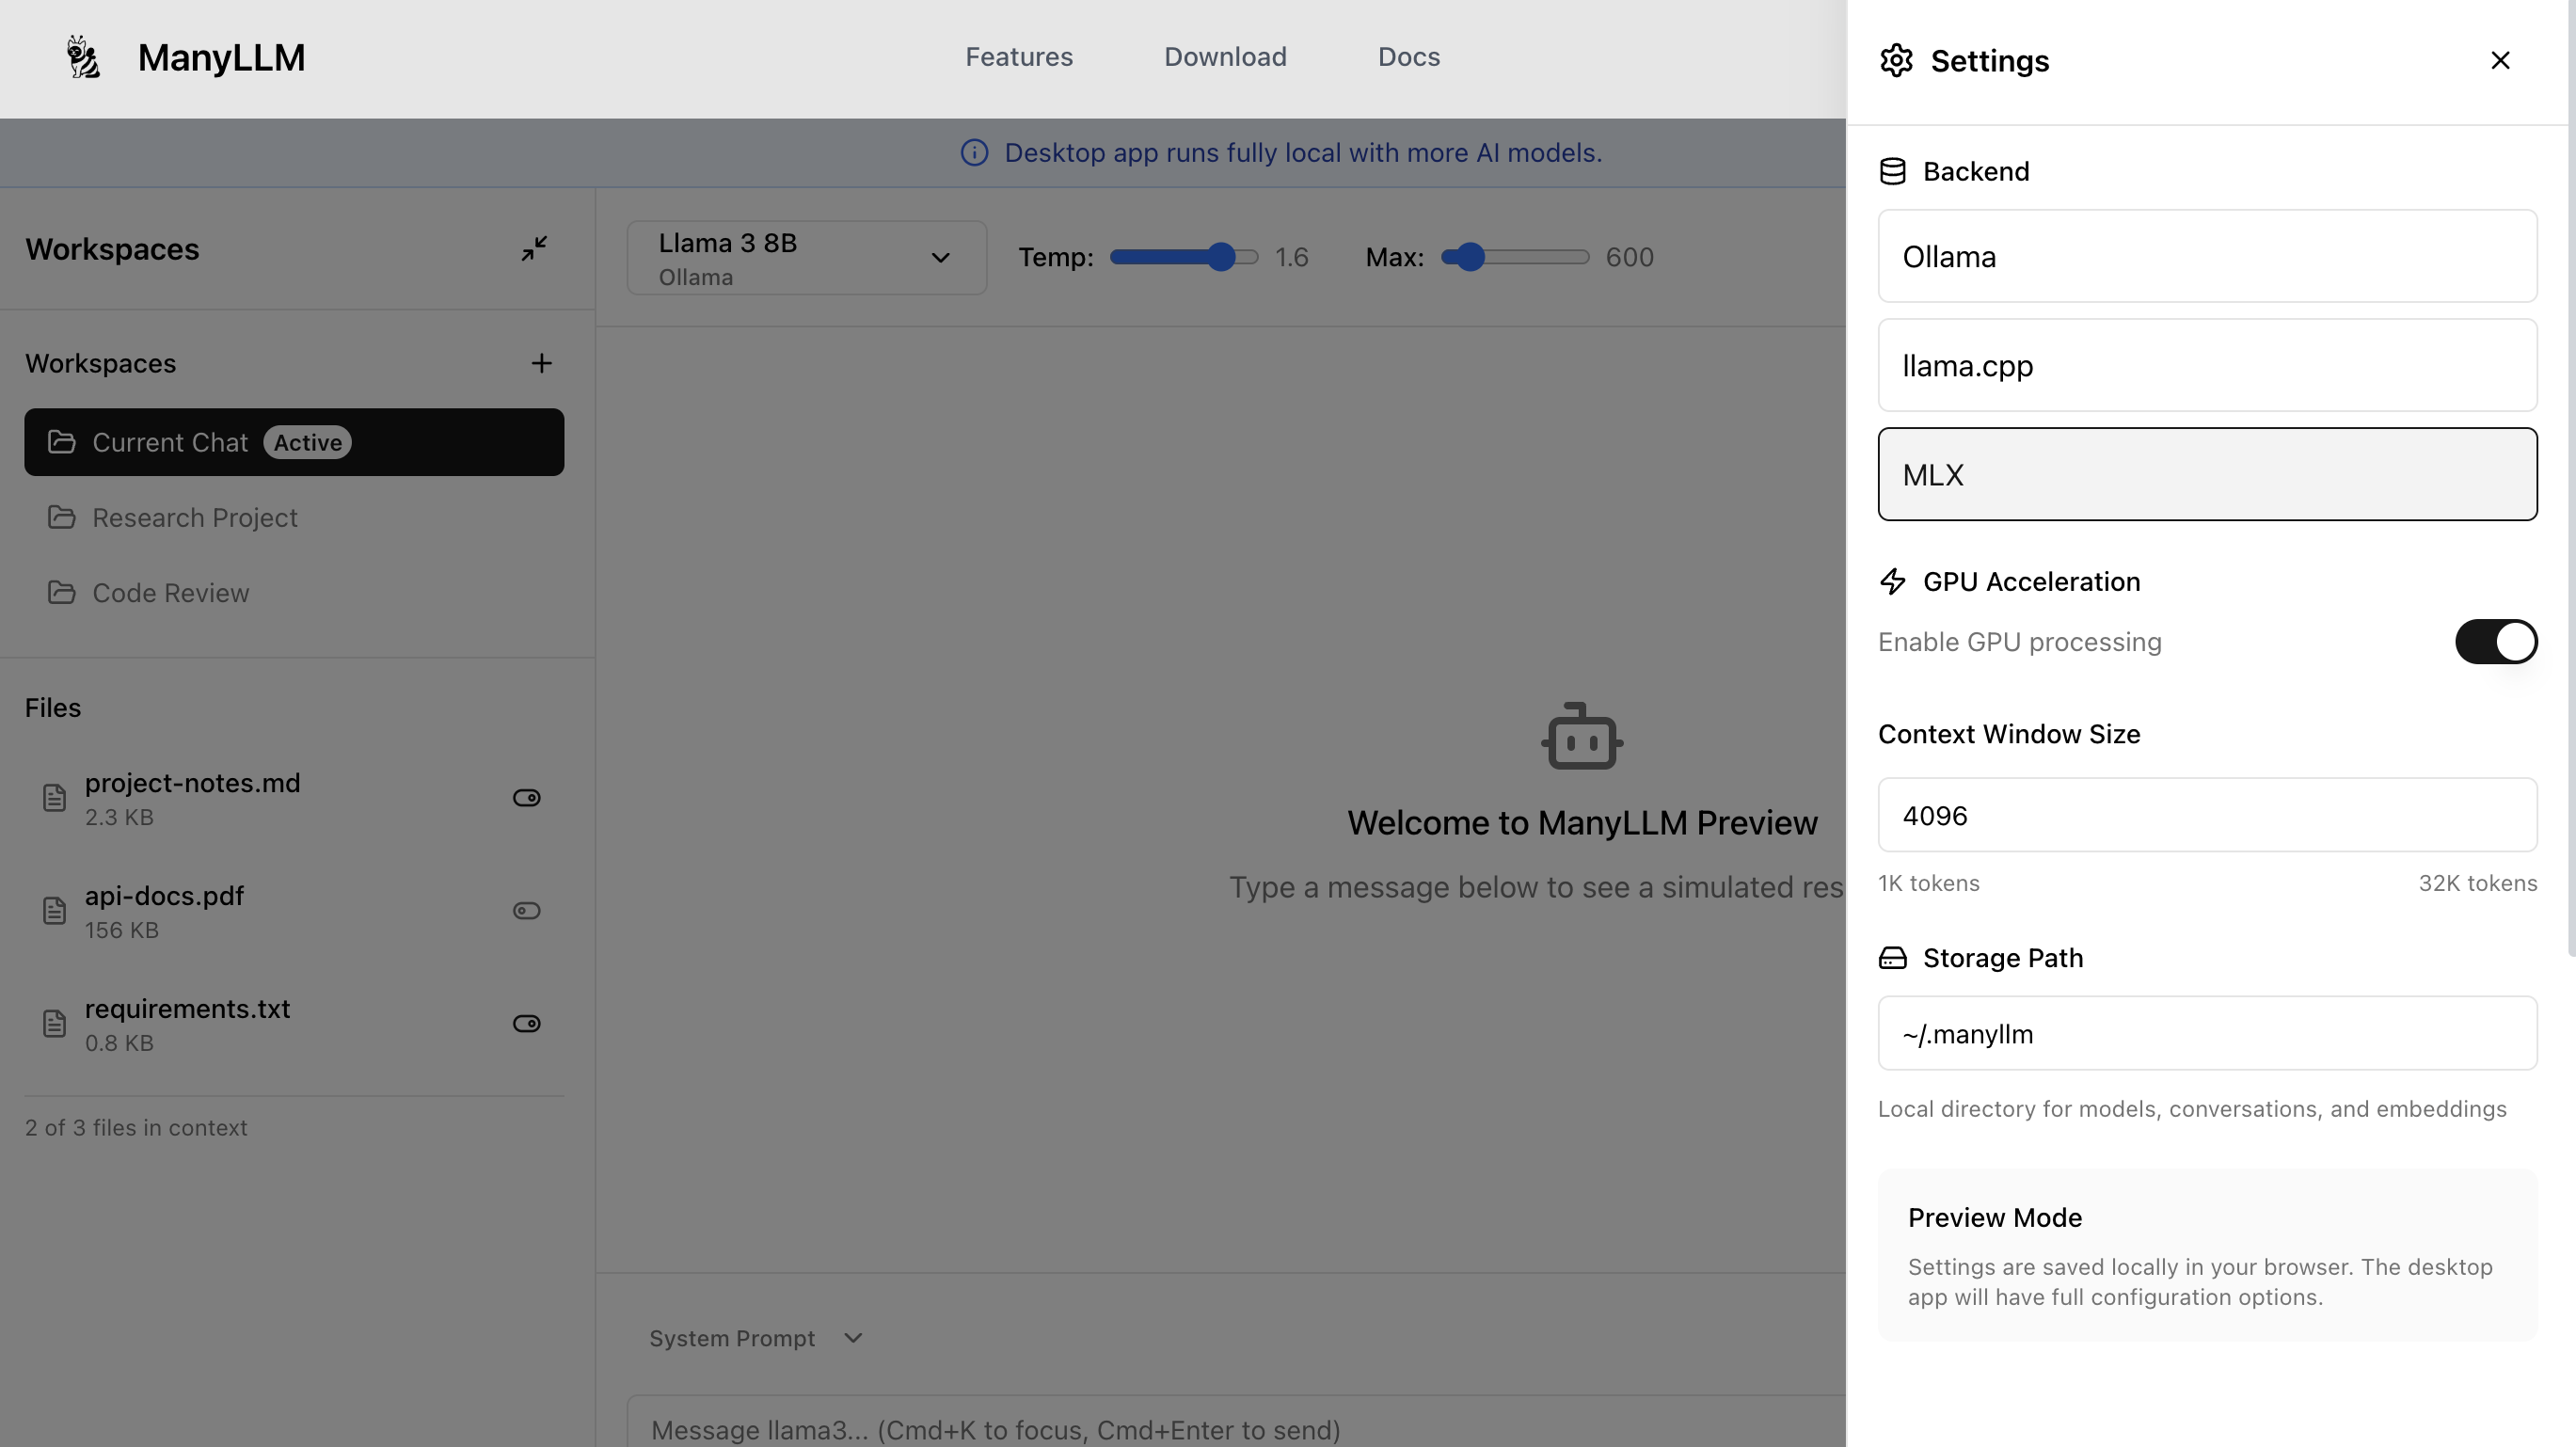
Task: Collapse the Workspaces sidebar panel
Action: tap(534, 248)
